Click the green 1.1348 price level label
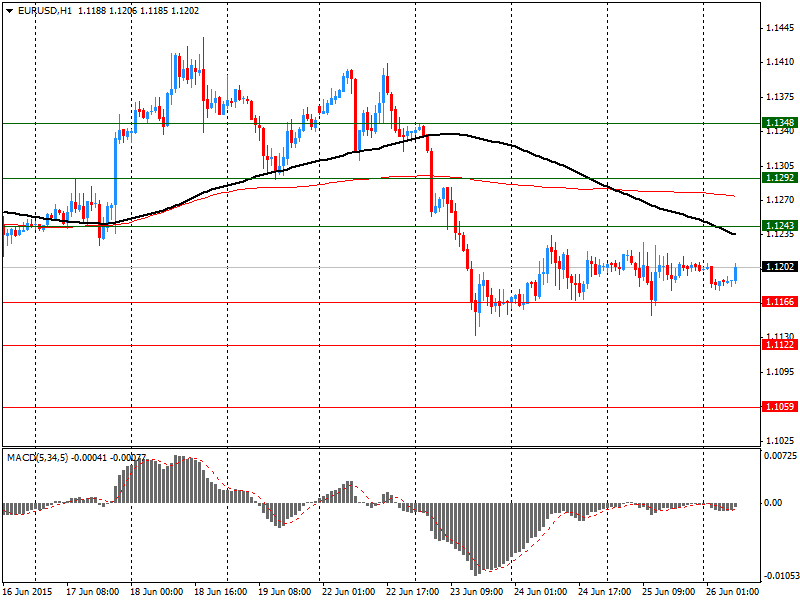 pos(779,122)
